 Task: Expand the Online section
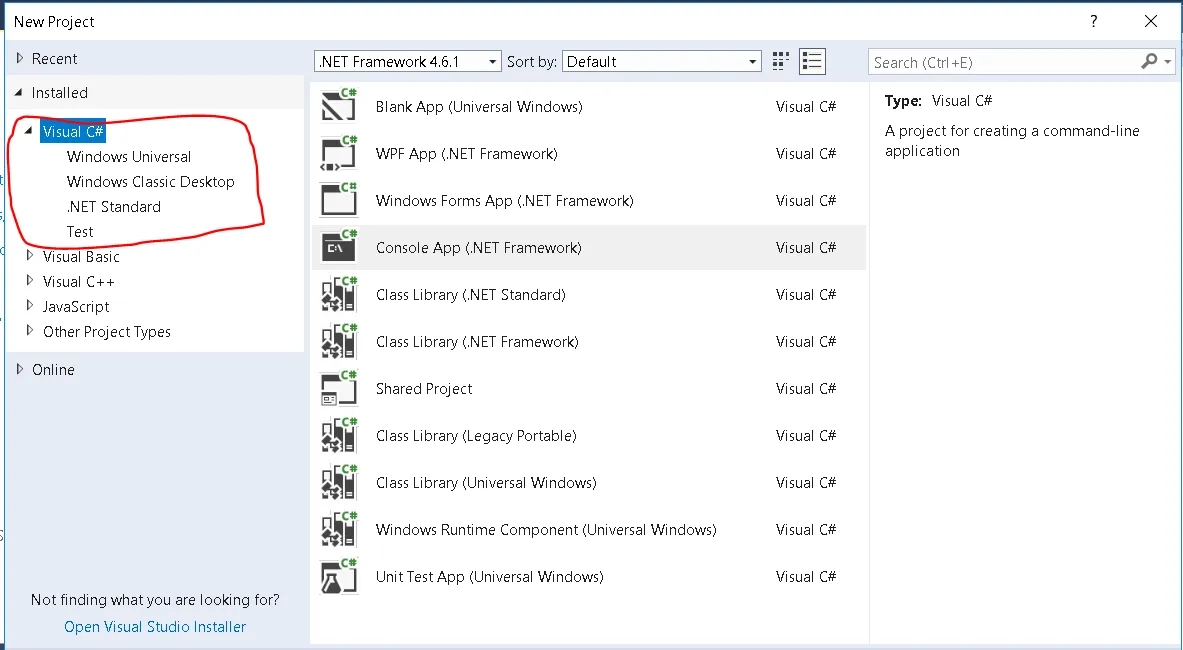(20, 369)
